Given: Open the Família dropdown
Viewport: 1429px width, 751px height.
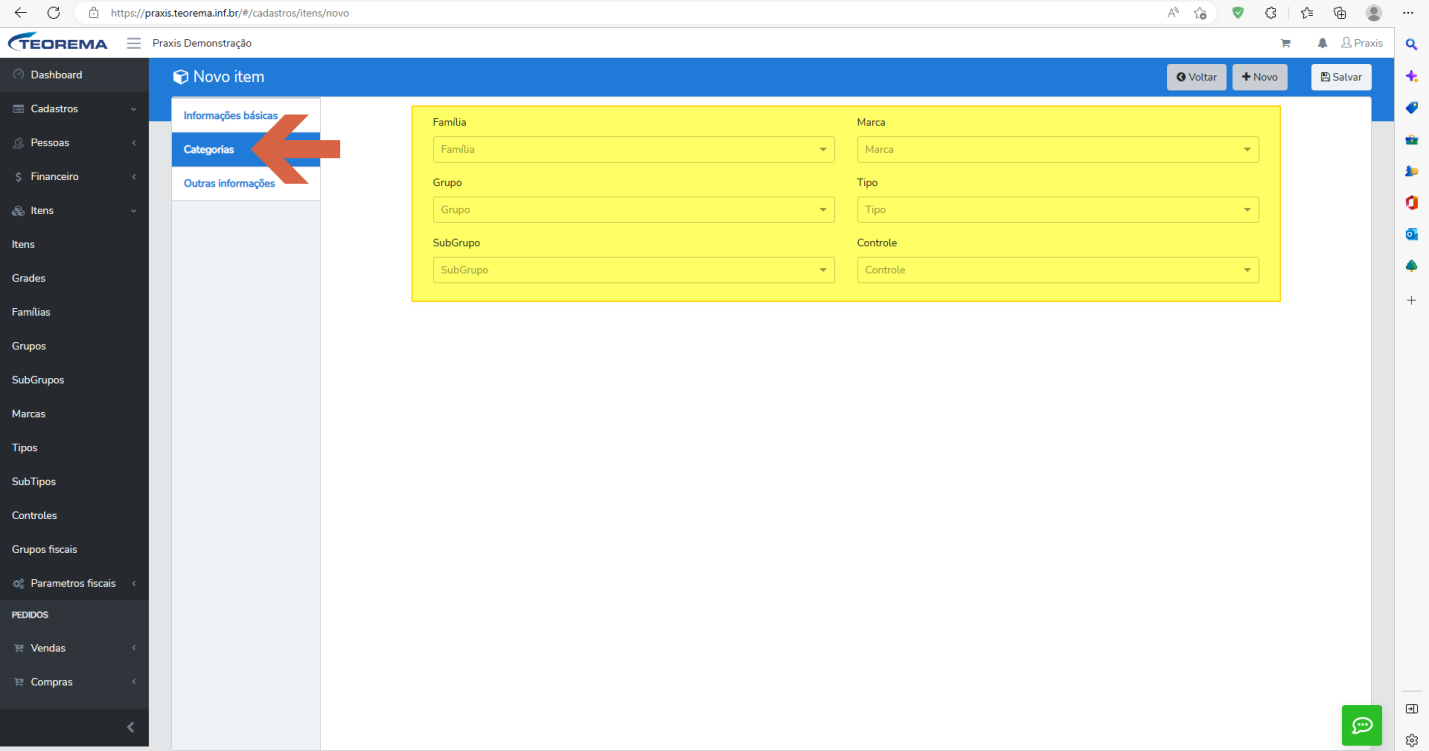Looking at the screenshot, I should [x=634, y=149].
